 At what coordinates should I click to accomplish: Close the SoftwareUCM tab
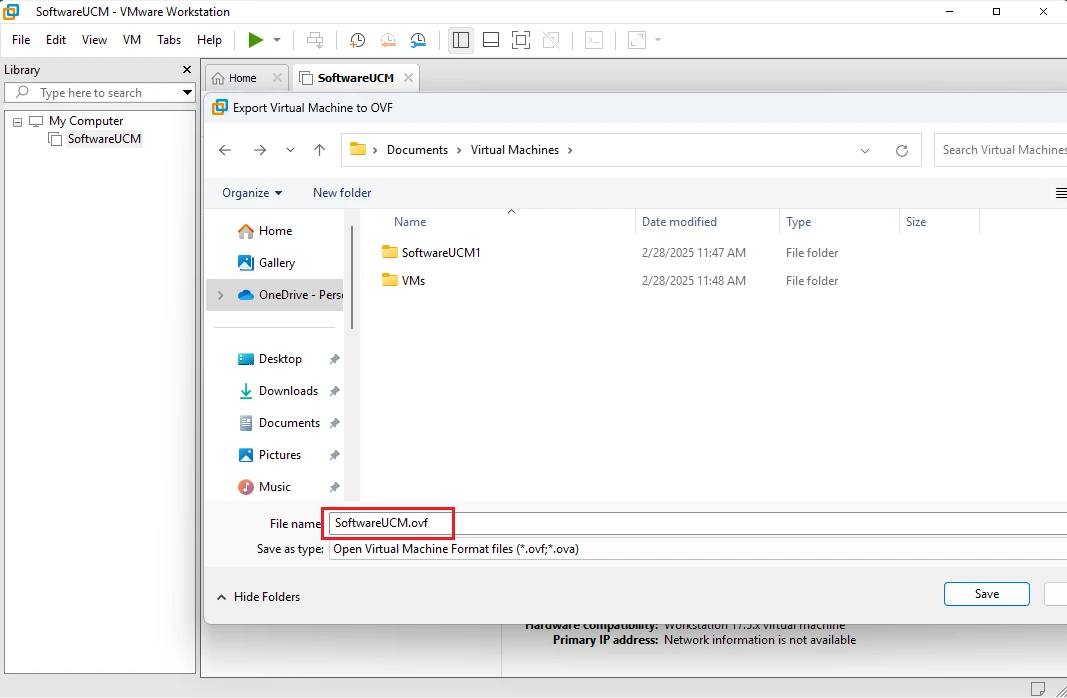pyautogui.click(x=408, y=78)
